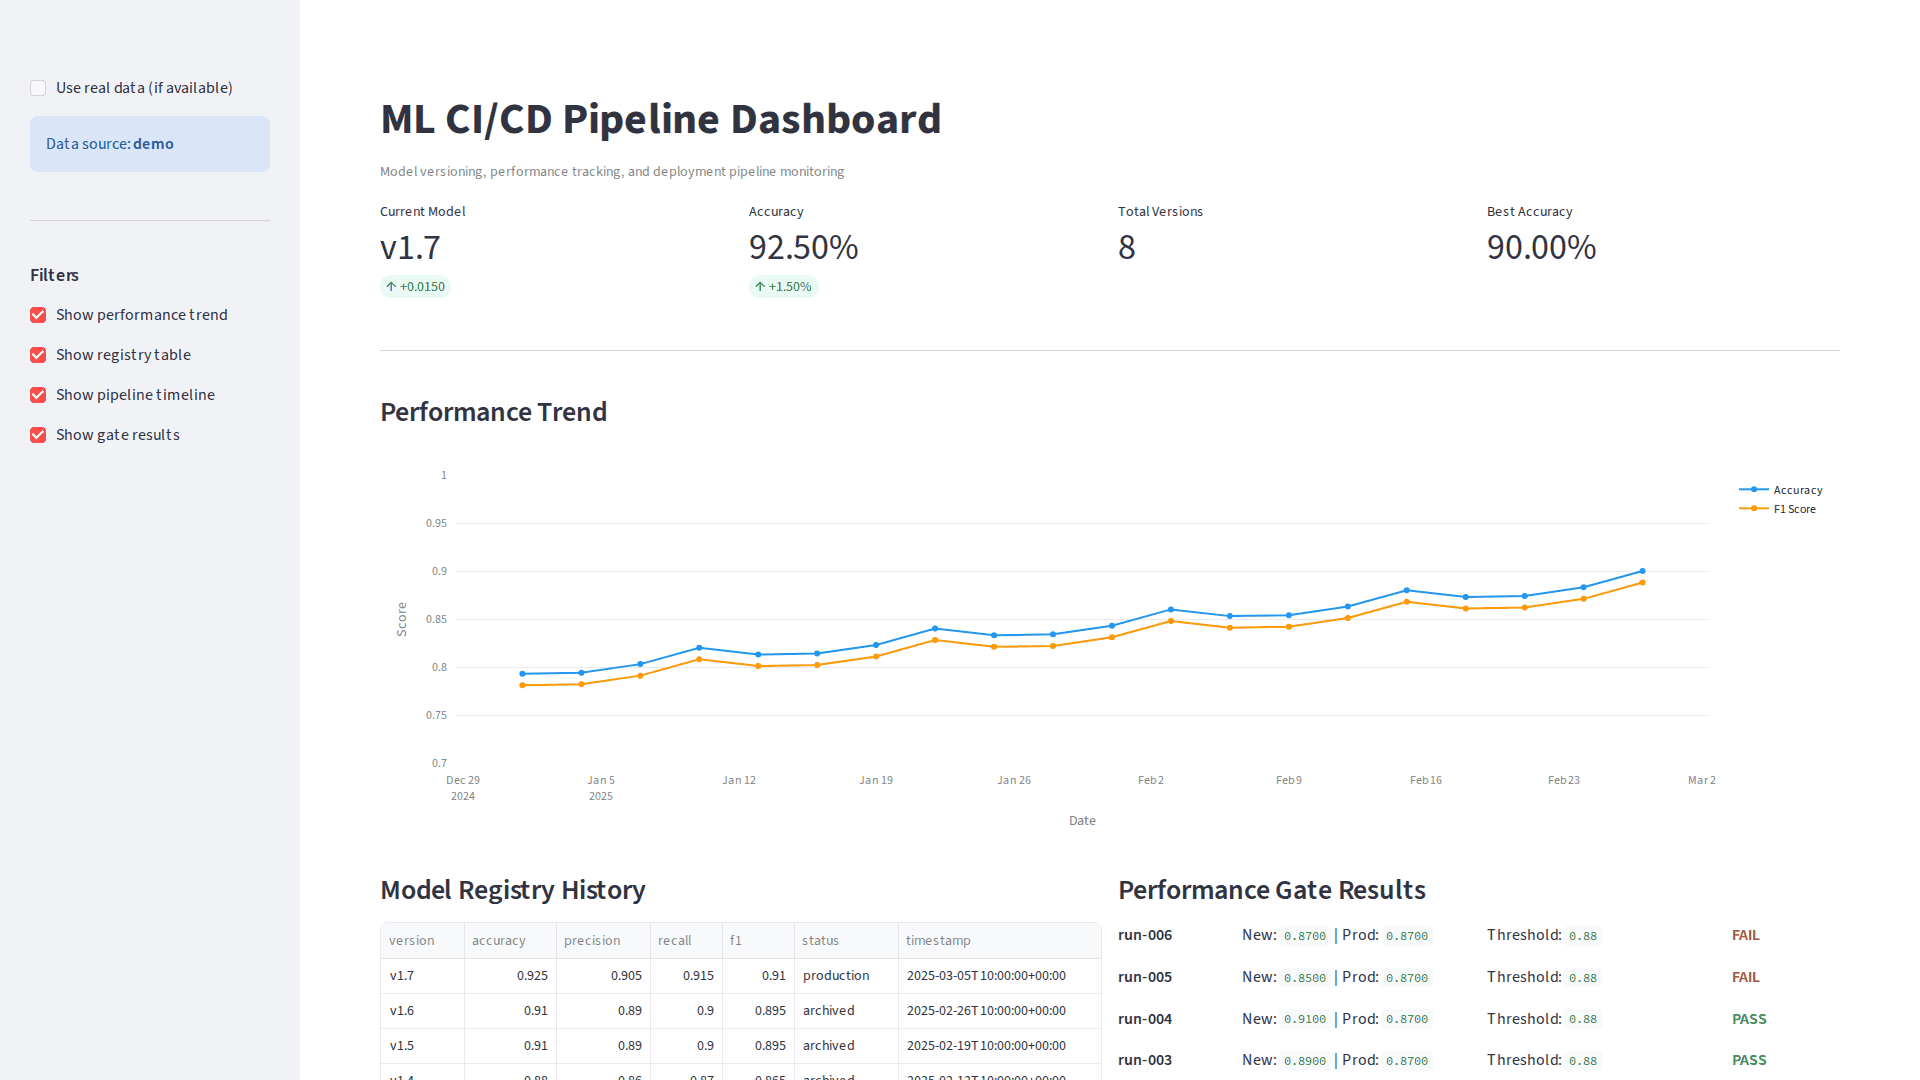Screen dimensions: 1920x1080
Task: Click the green +0.0150 delta arrow badge
Action: [x=415, y=286]
